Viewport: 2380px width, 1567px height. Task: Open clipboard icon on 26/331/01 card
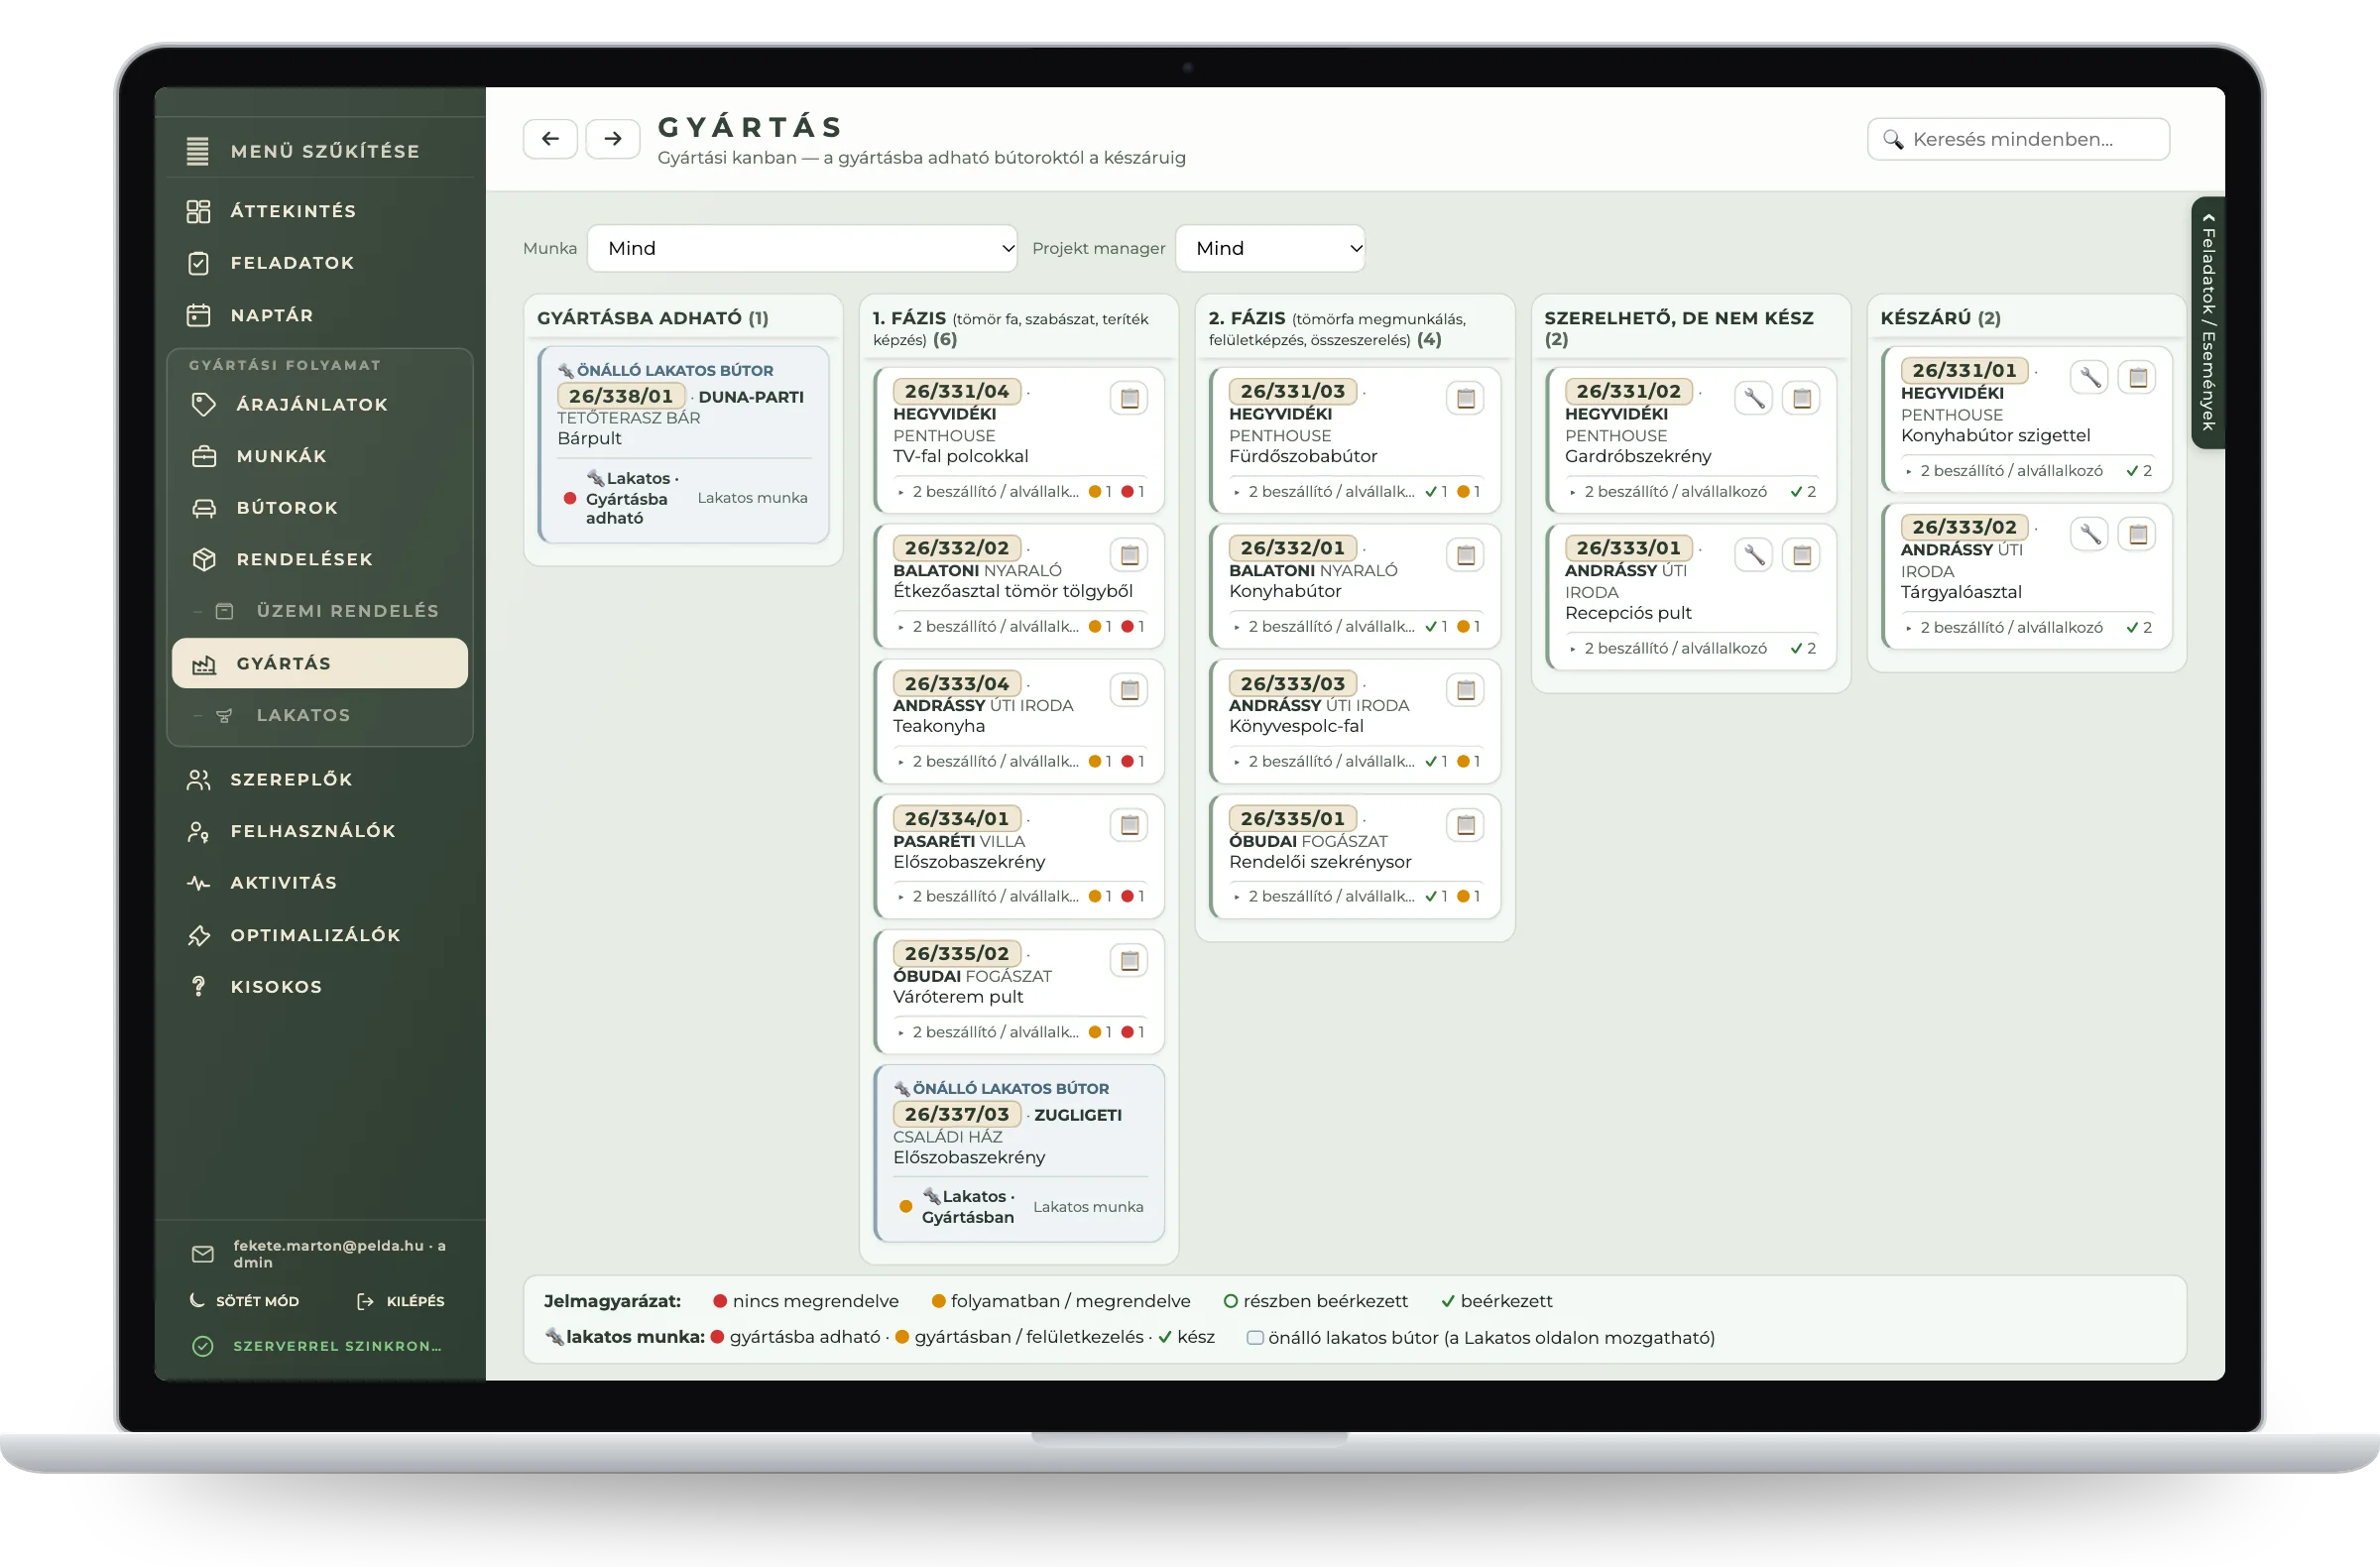[x=2138, y=377]
